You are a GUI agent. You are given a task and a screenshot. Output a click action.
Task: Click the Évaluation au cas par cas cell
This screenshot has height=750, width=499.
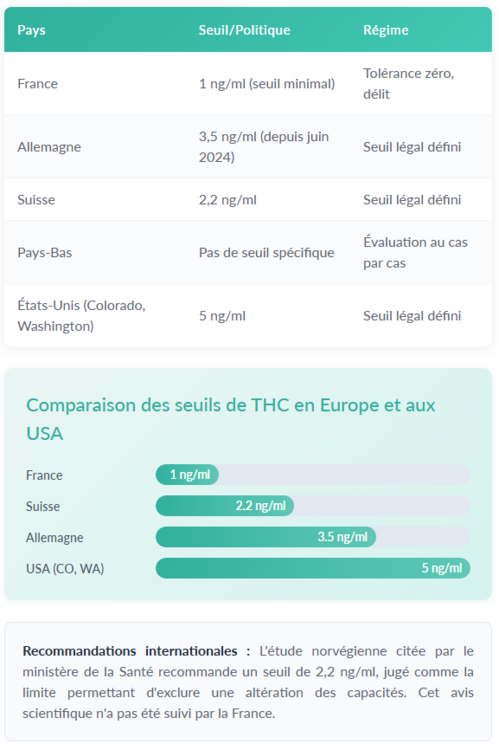click(x=415, y=253)
